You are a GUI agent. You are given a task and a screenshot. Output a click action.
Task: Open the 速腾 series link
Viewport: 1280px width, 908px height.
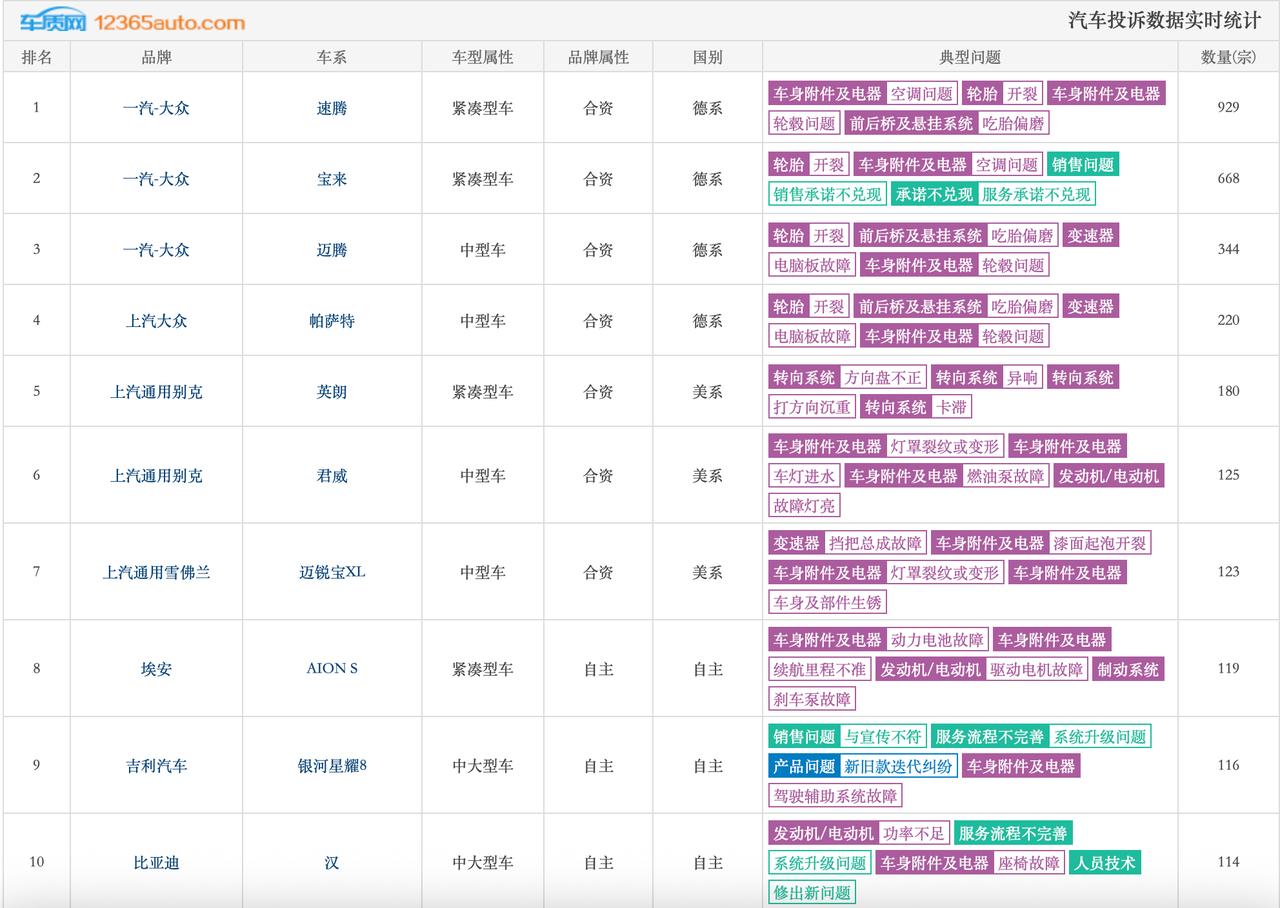pos(332,108)
